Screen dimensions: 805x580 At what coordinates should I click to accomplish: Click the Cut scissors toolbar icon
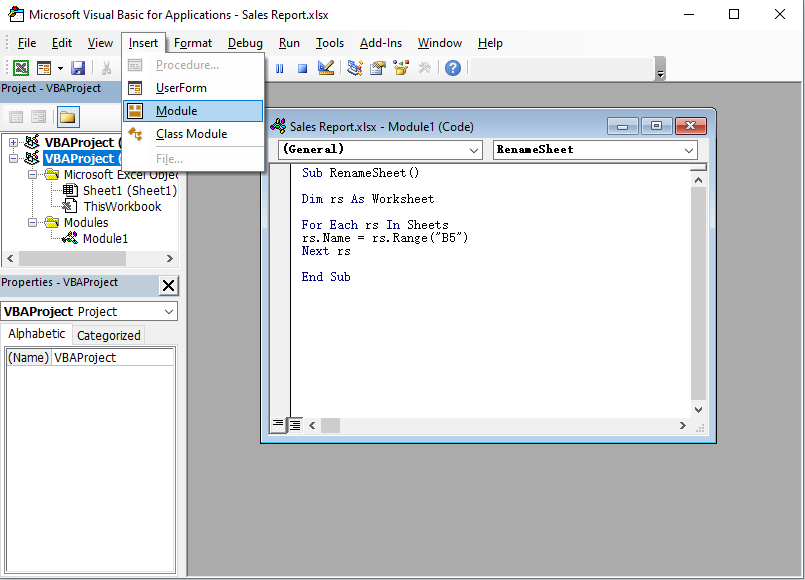coord(106,68)
